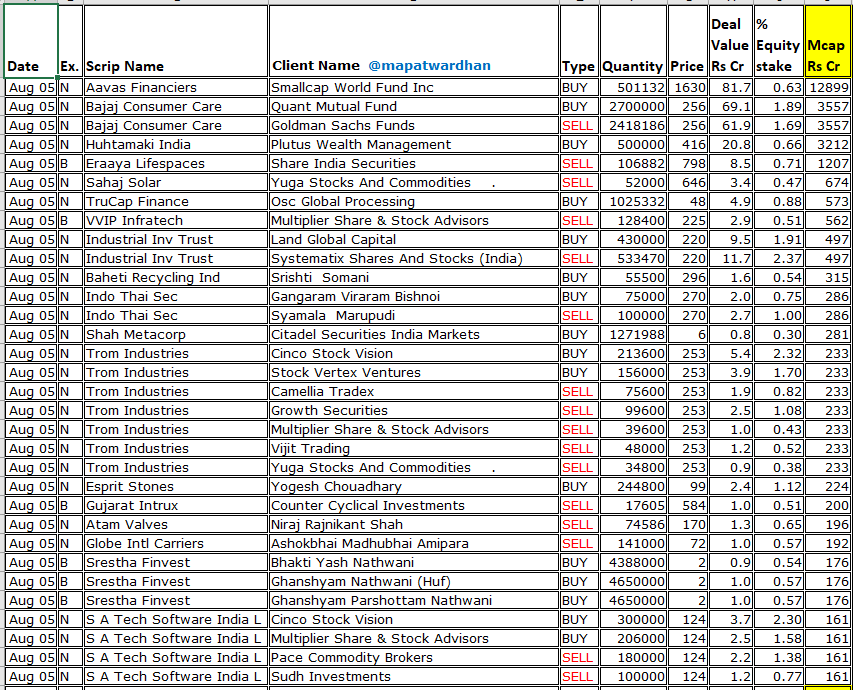Screen dimensions: 853x690
Task: Click Smallcap World Fund Inc cell
Action: pyautogui.click(x=413, y=88)
